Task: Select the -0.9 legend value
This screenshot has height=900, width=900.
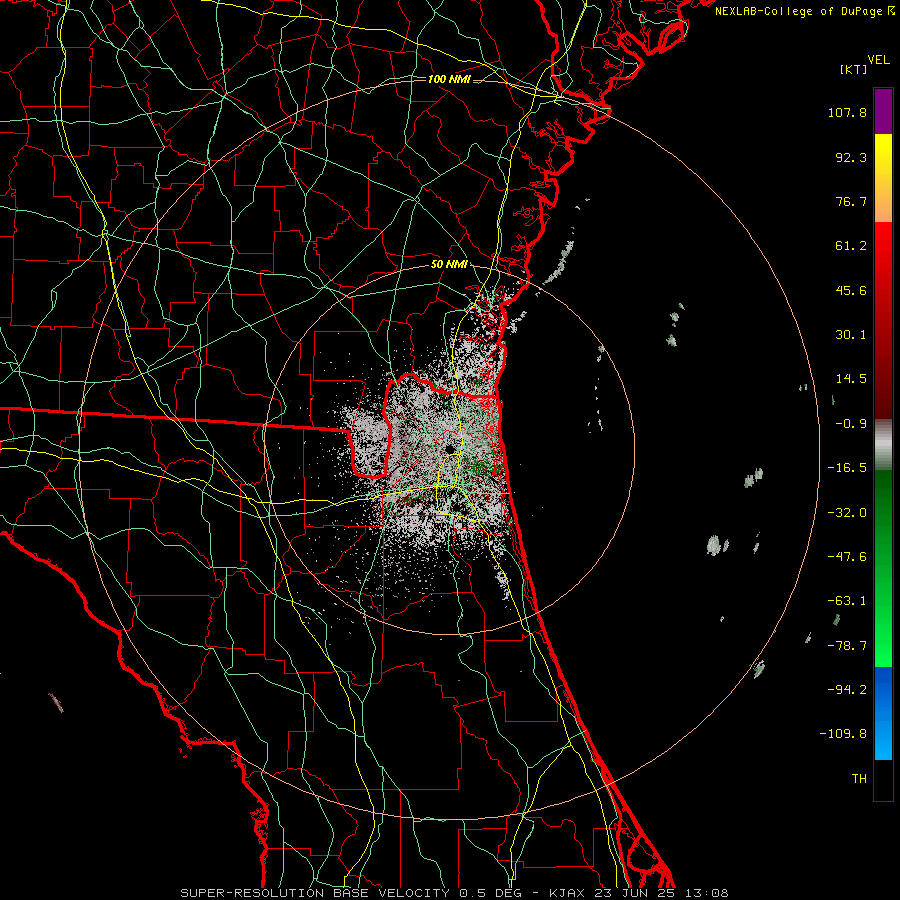Action: [851, 424]
